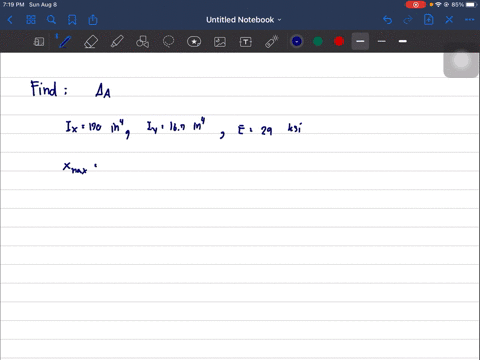Open the Elements sticker tool
This screenshot has width=480, height=360.
point(194,42)
